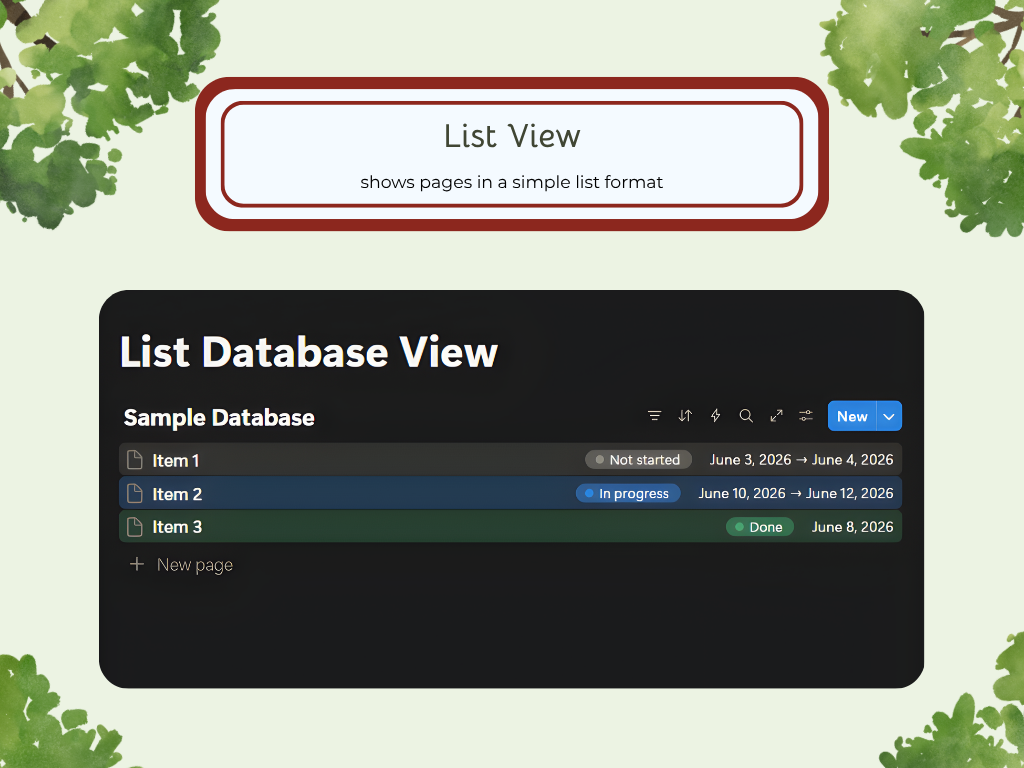Open the filter options for Sample Database

coord(655,415)
